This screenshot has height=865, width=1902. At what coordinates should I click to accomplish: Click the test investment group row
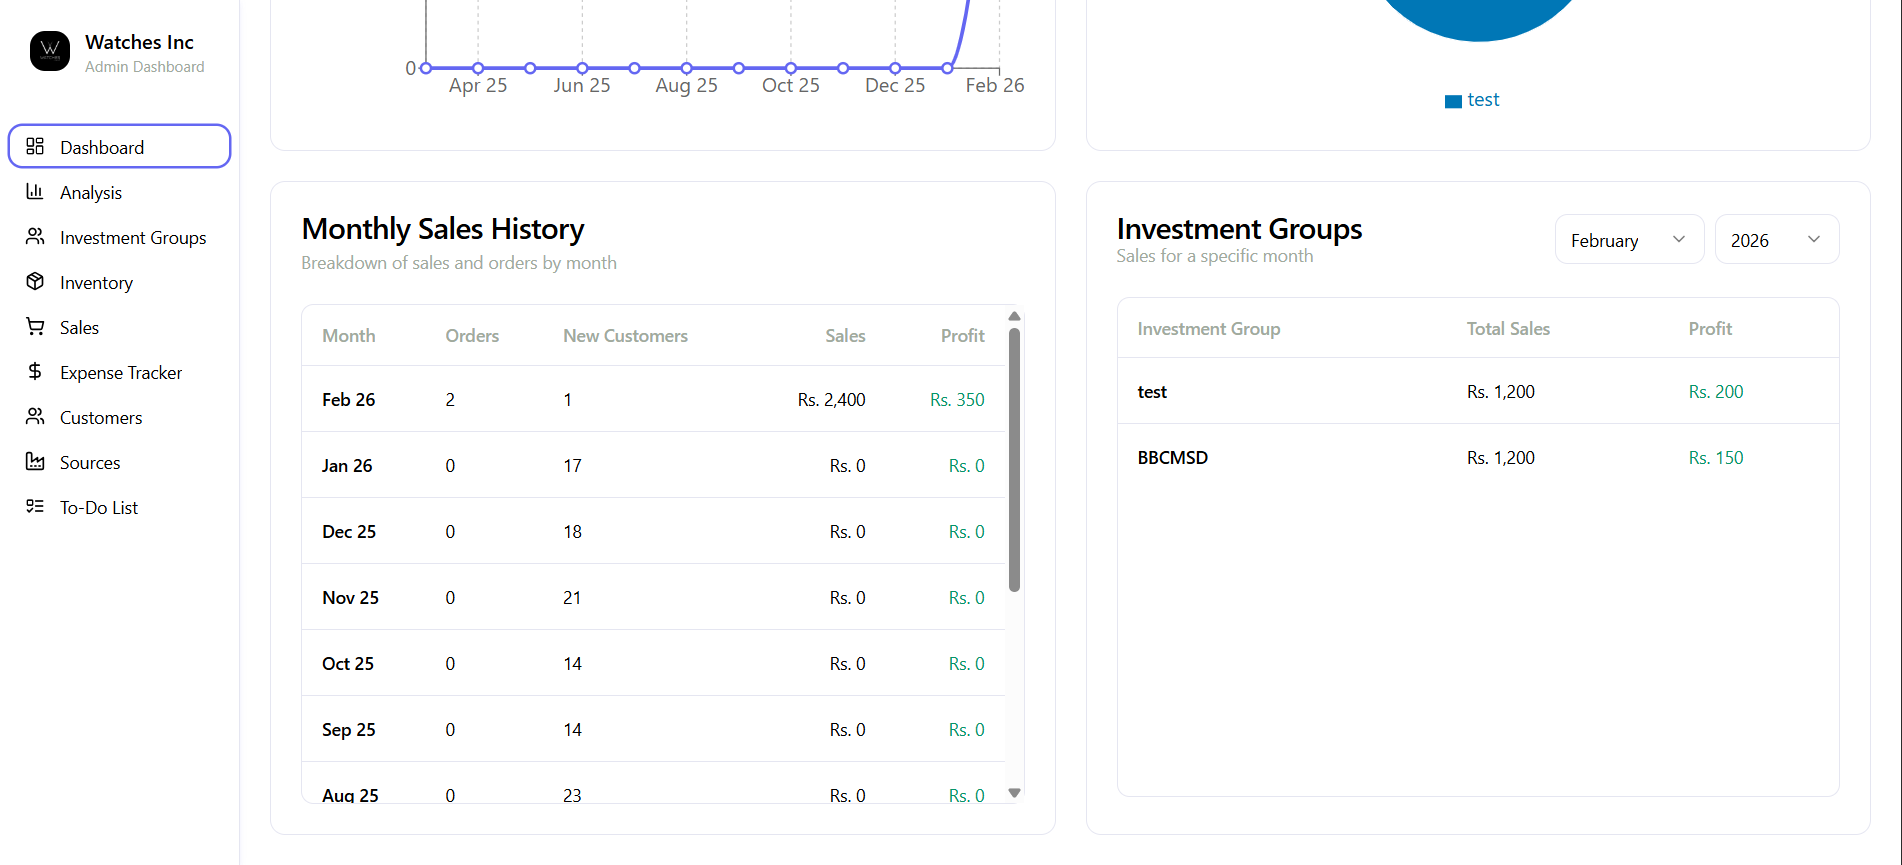[x=1478, y=391]
